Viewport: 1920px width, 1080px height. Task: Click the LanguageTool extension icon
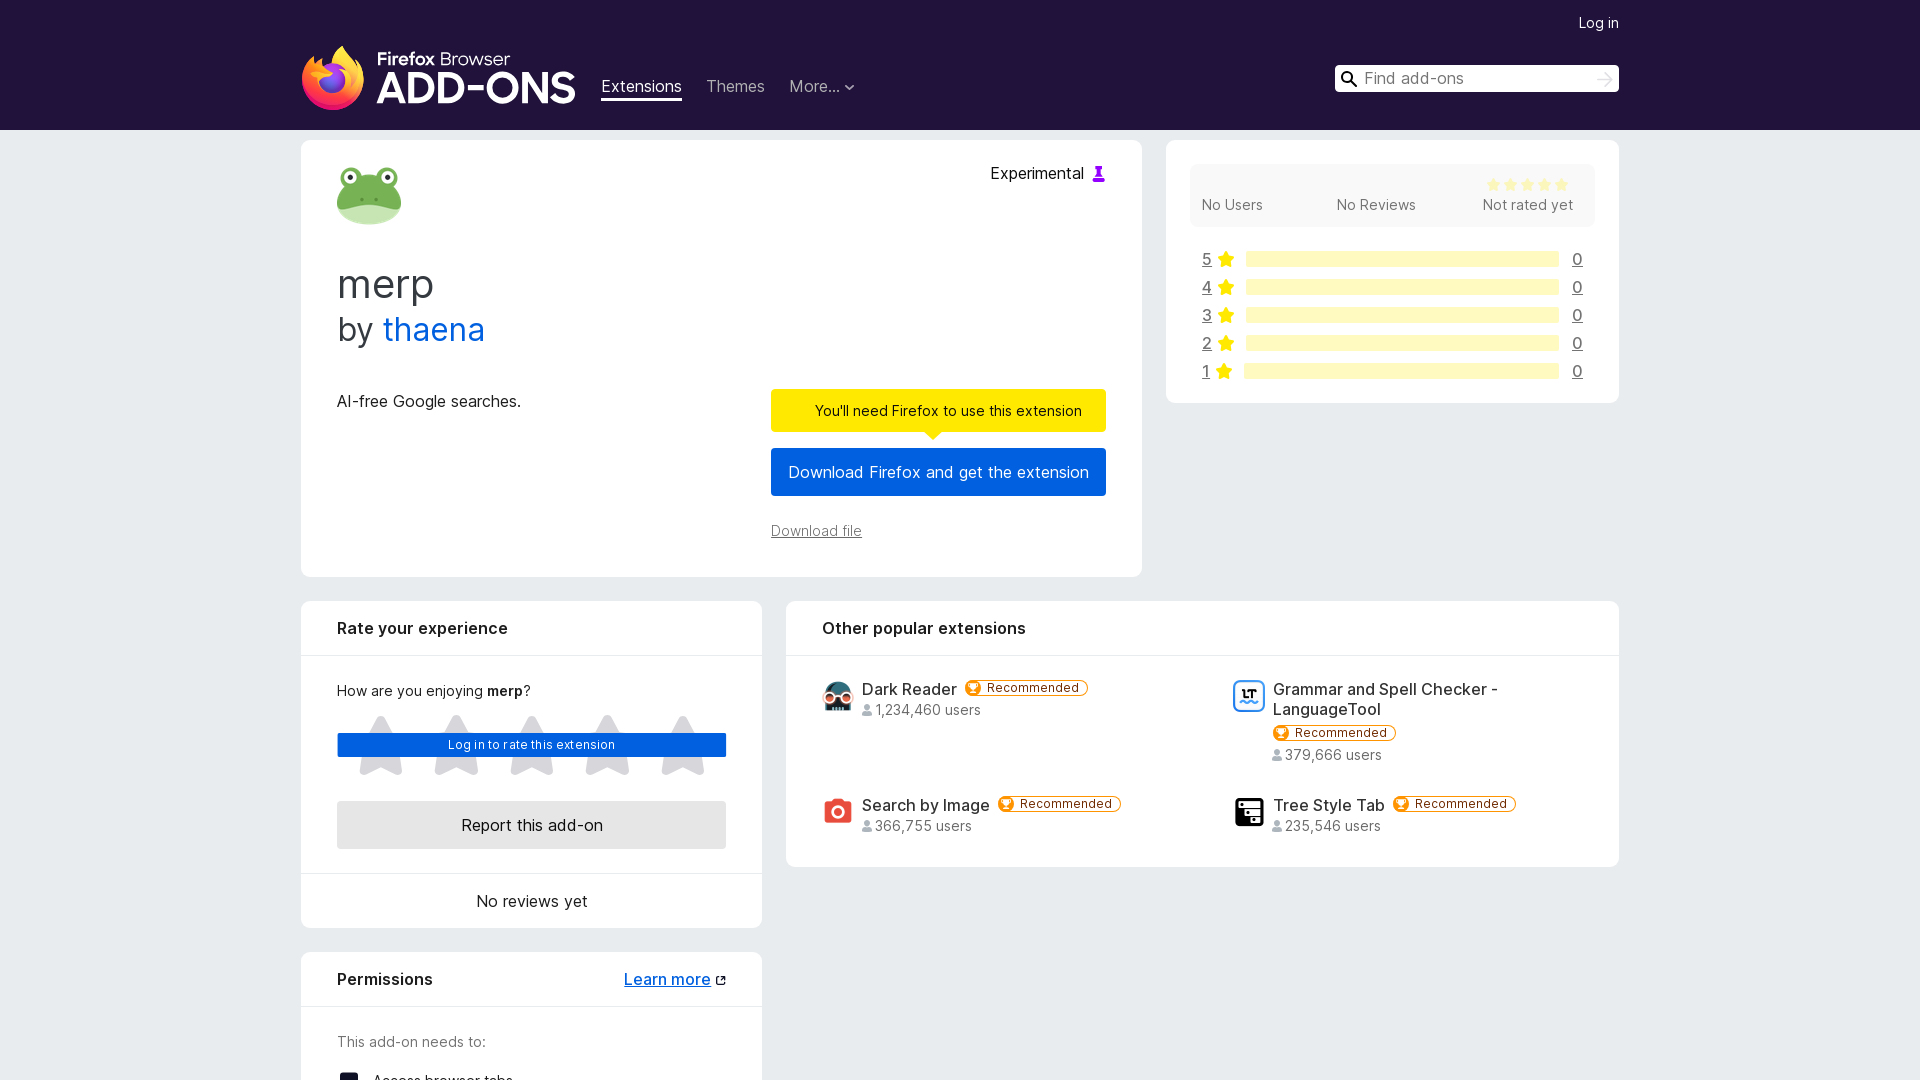click(1249, 696)
